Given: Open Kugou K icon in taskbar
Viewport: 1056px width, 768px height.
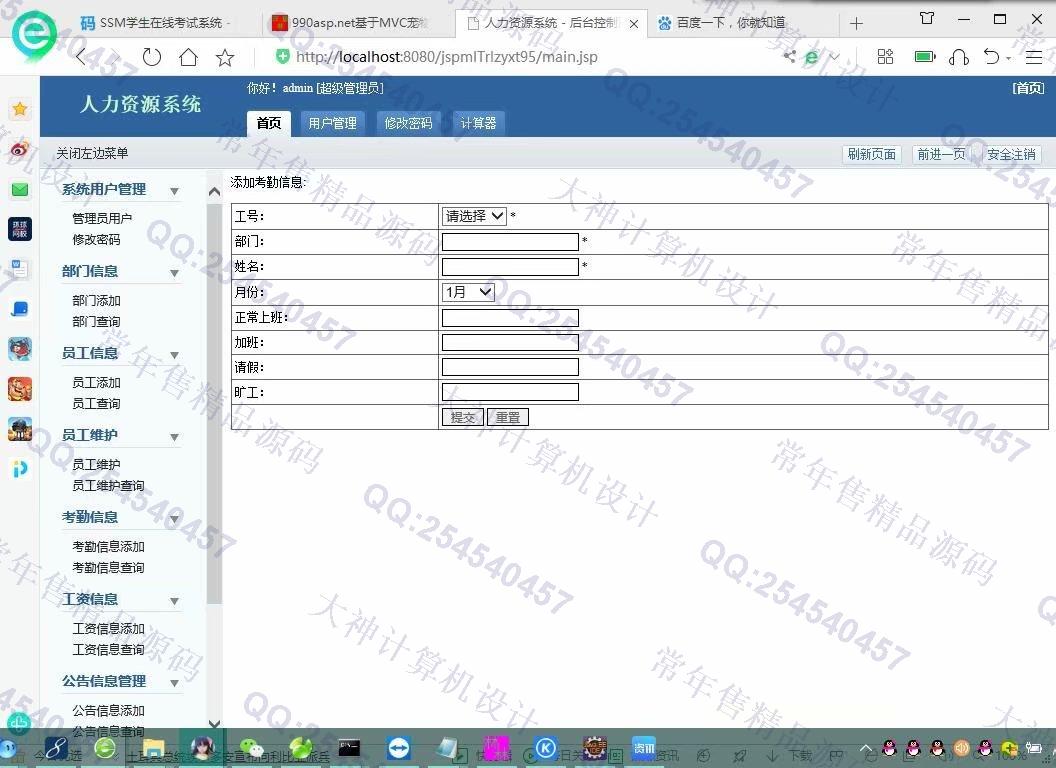Looking at the screenshot, I should coord(546,748).
